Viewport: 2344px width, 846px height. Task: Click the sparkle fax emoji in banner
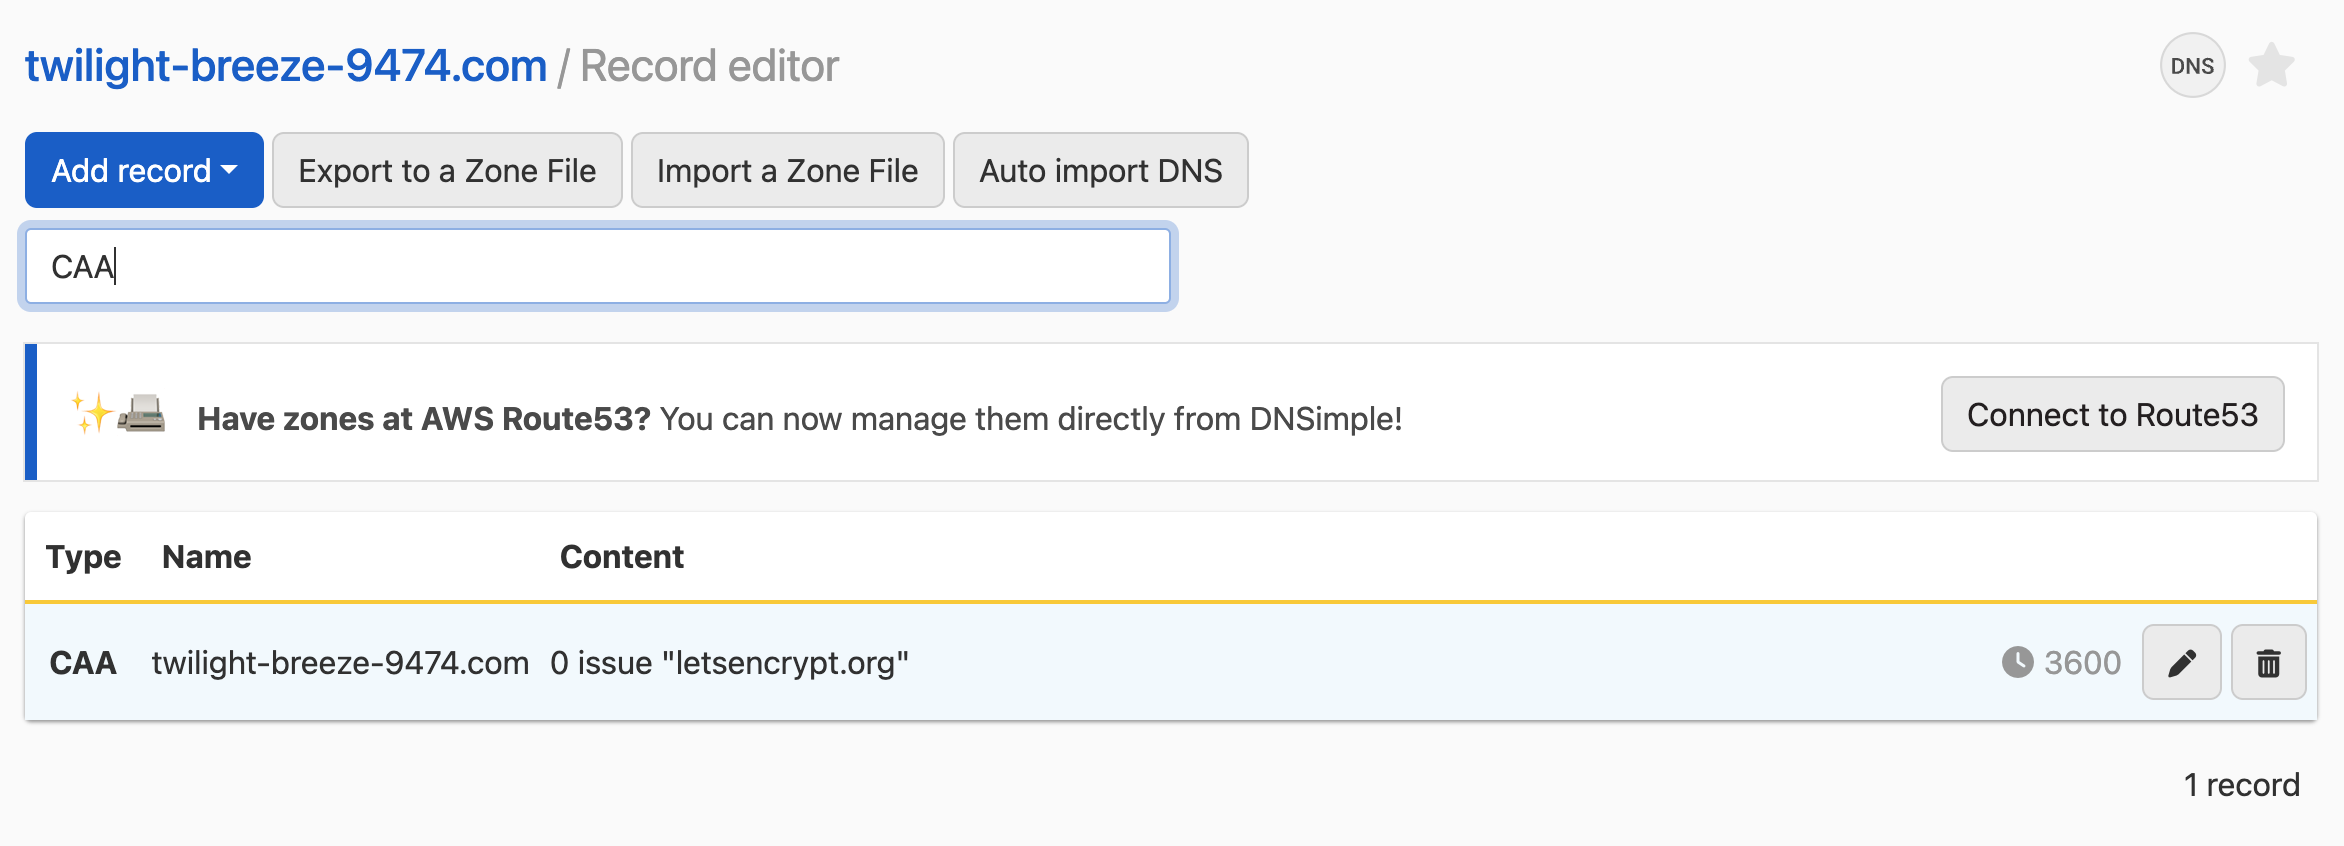[x=118, y=413]
